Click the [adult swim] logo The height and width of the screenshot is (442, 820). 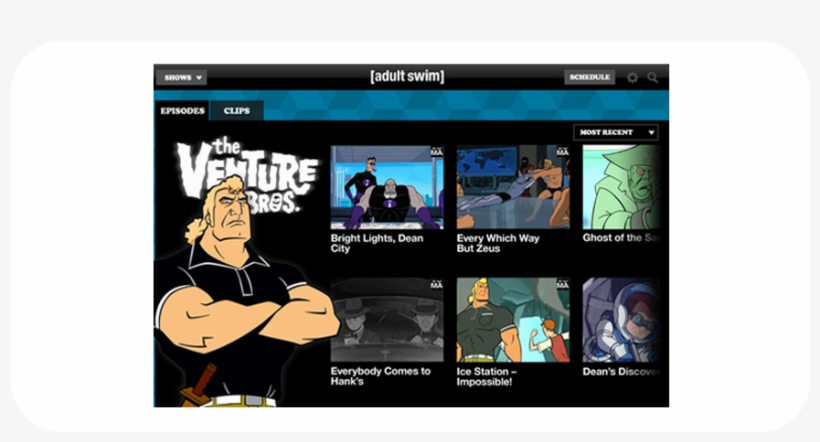[407, 76]
